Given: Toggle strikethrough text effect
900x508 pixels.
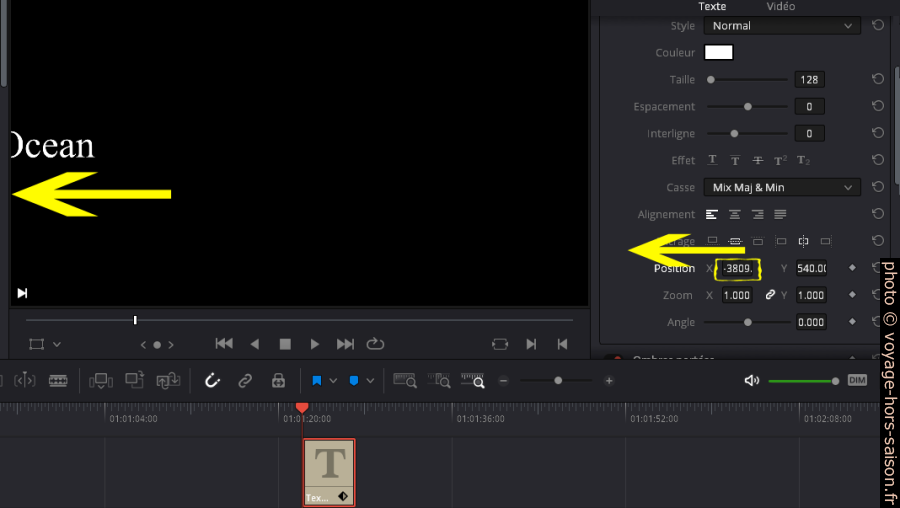Looking at the screenshot, I should click(x=758, y=160).
